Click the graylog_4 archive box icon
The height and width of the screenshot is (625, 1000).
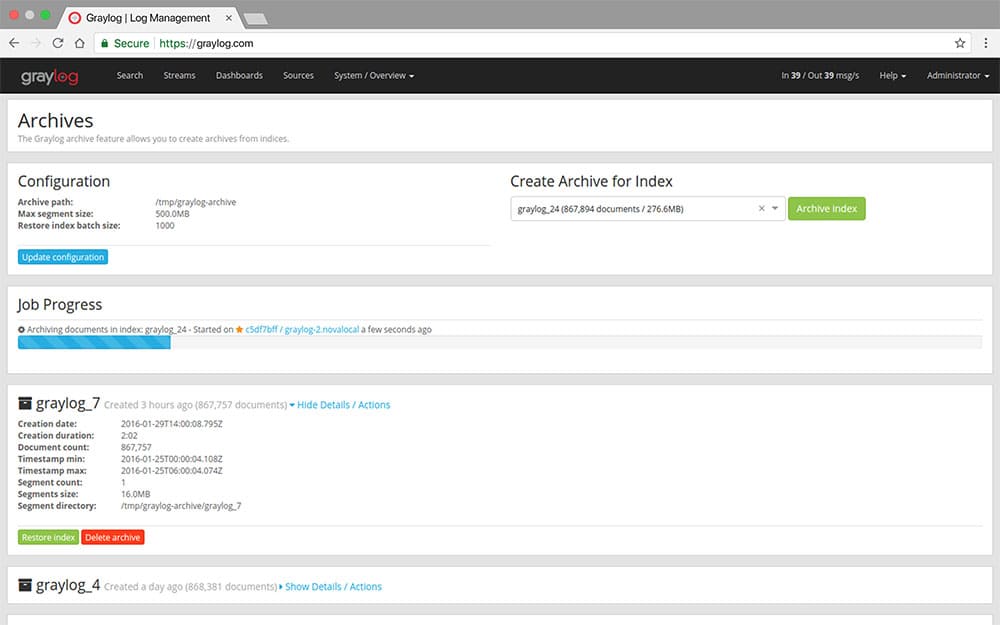click(25, 585)
